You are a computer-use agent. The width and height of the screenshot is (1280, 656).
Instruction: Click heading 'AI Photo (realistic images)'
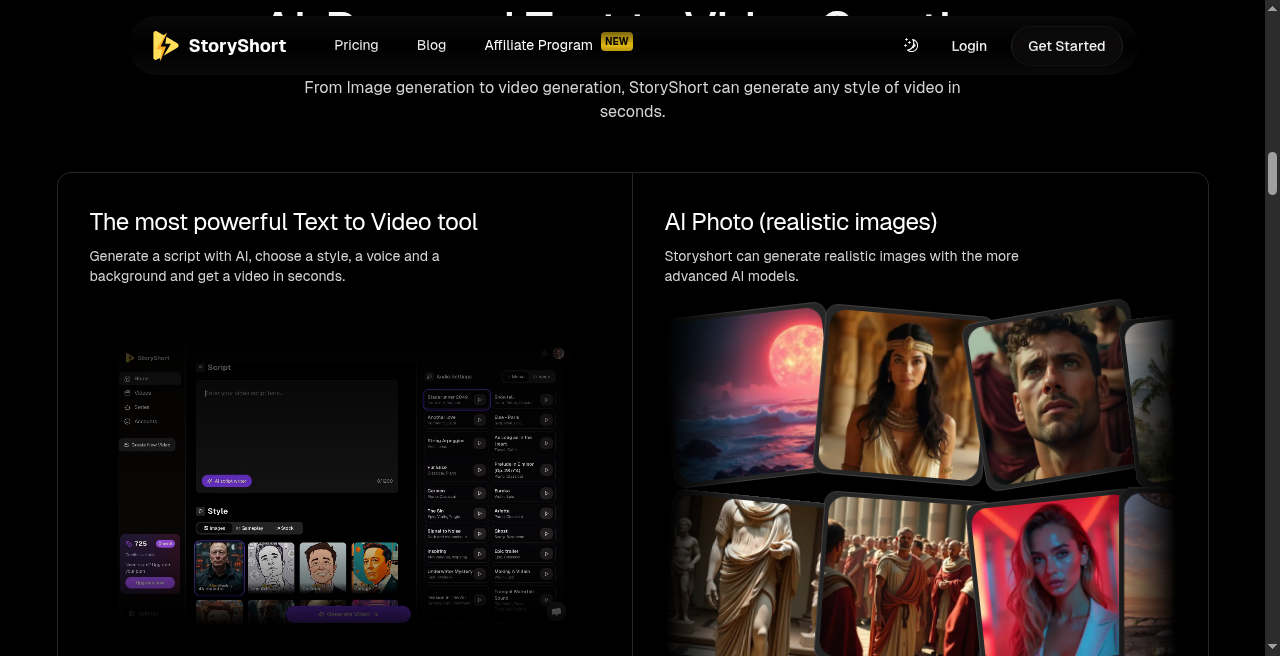(x=801, y=222)
